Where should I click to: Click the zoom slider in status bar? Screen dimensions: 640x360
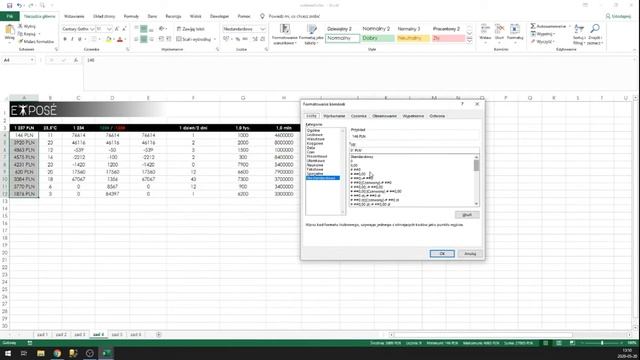[602, 343]
